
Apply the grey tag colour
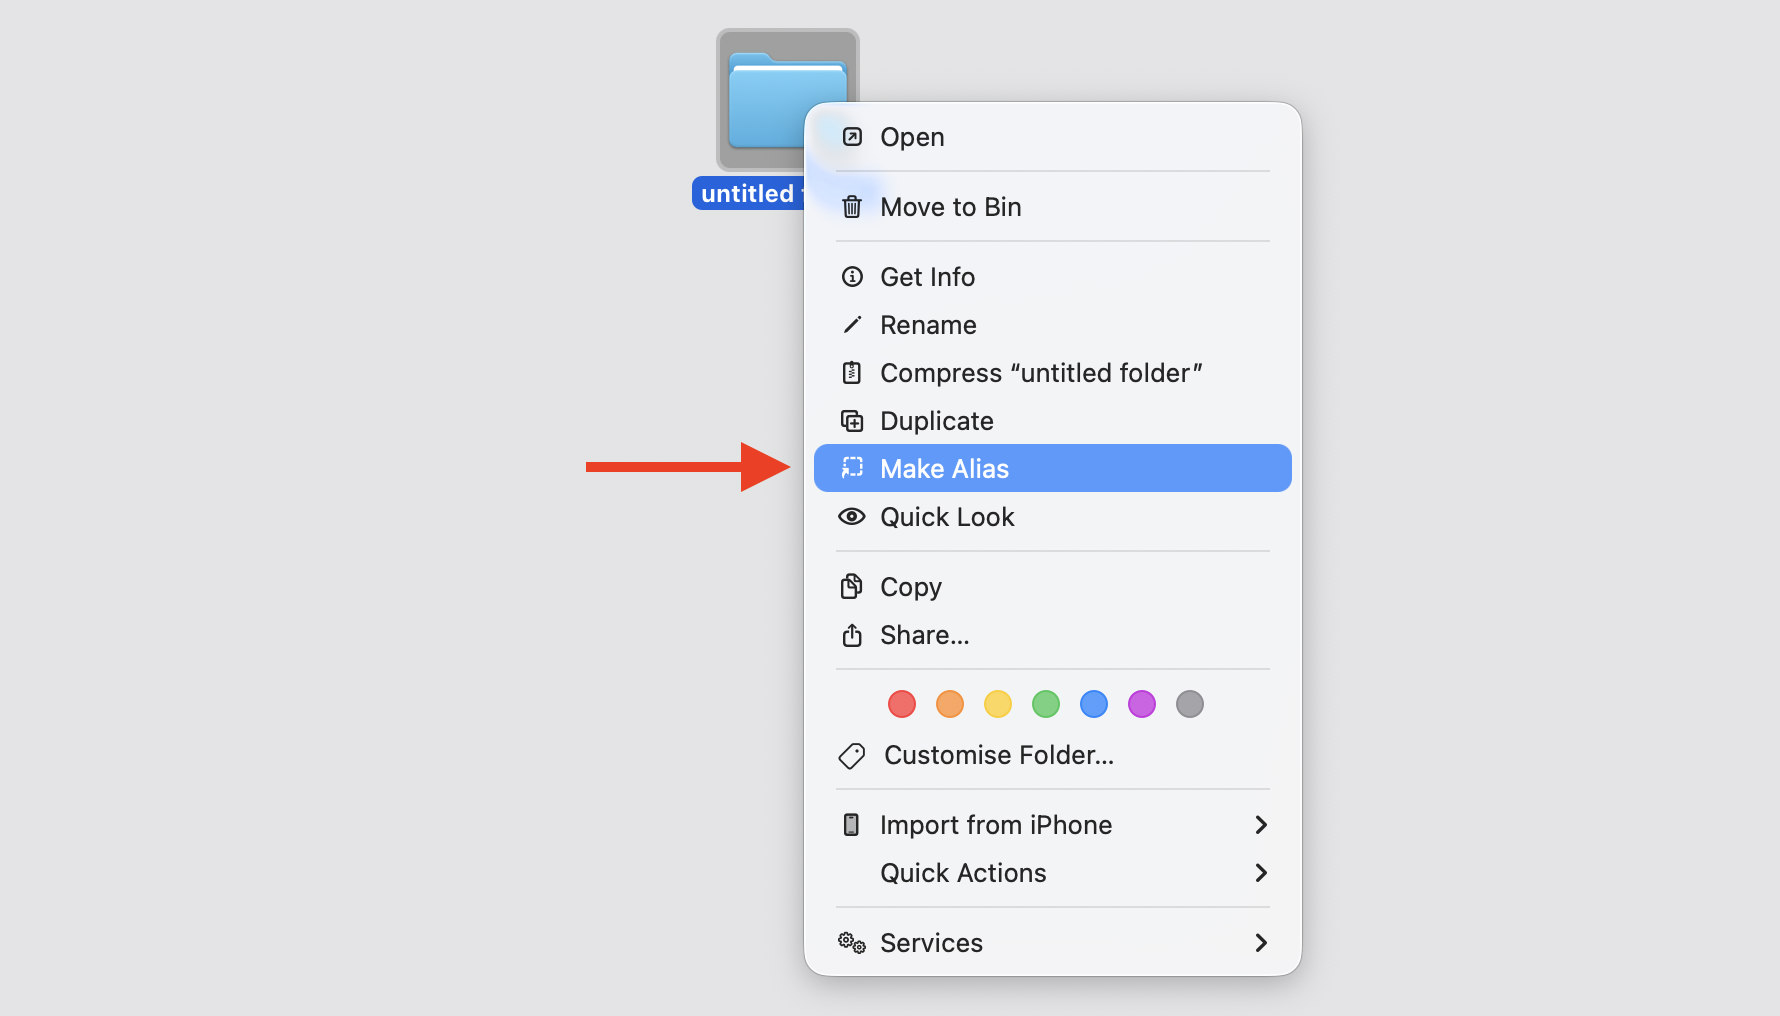1190,704
